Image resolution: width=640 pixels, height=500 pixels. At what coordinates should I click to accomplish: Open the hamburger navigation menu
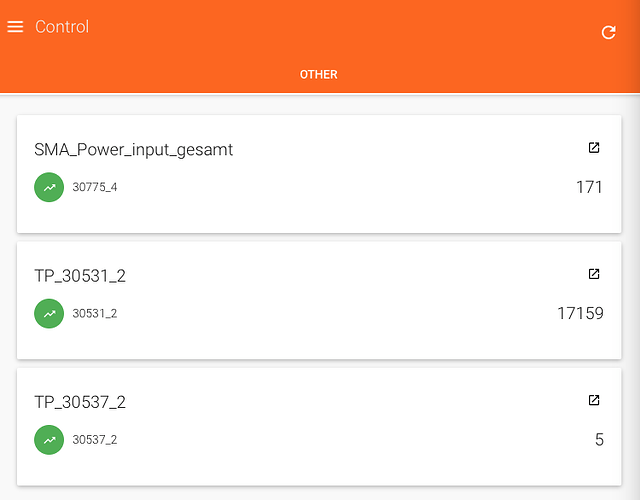tap(15, 27)
